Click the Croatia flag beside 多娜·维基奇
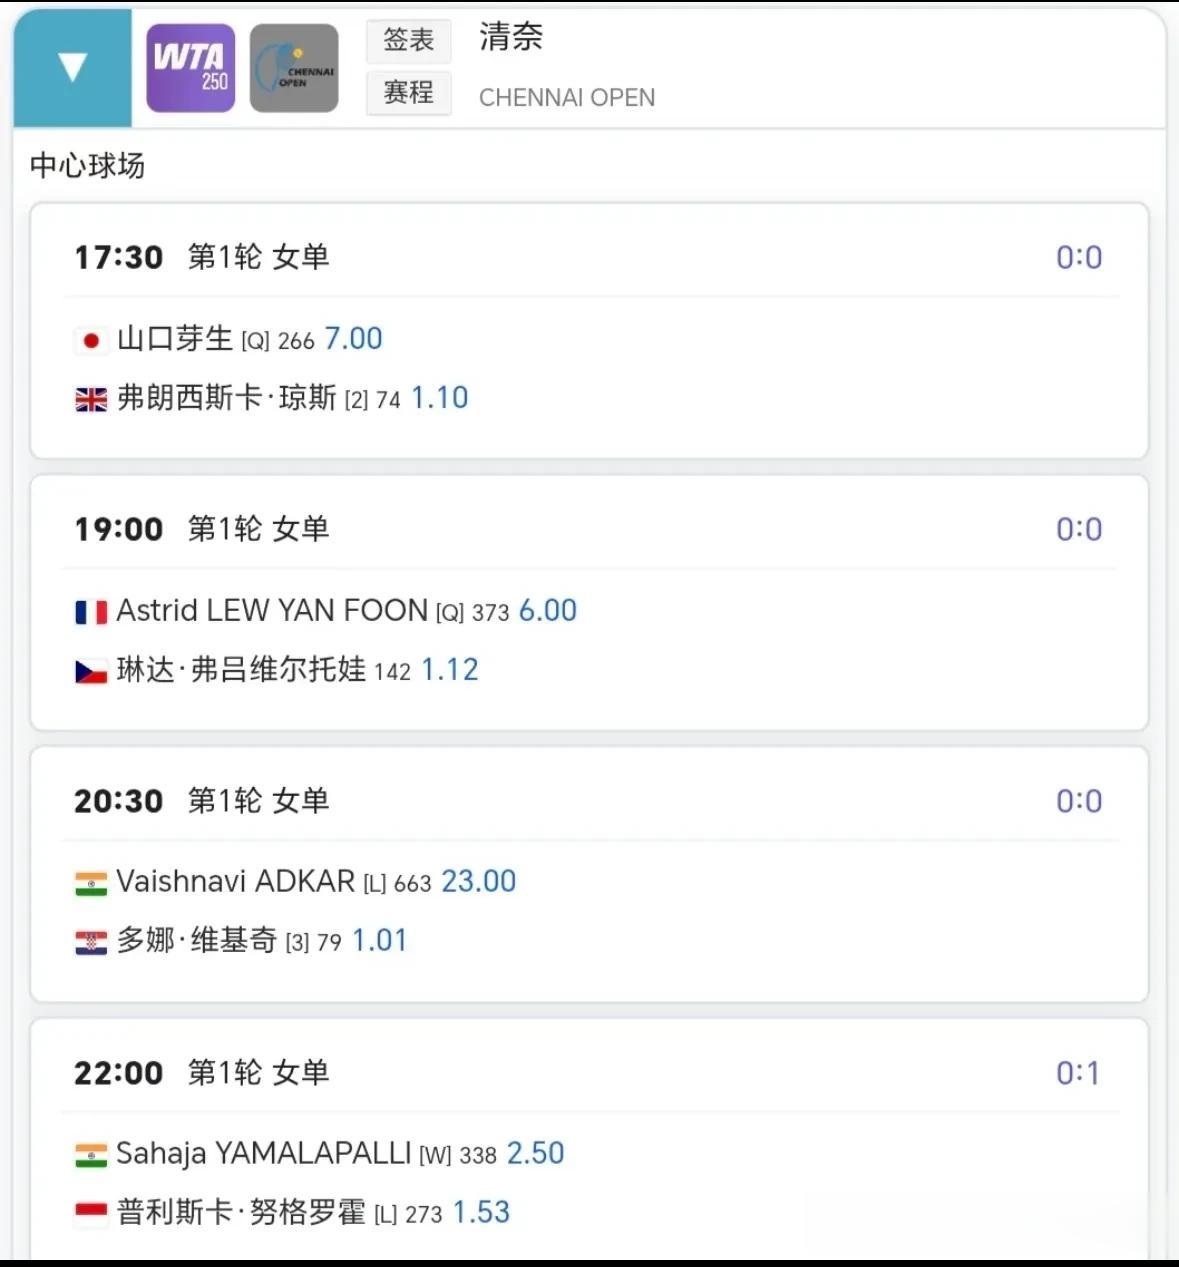The width and height of the screenshot is (1179, 1267). 91,942
